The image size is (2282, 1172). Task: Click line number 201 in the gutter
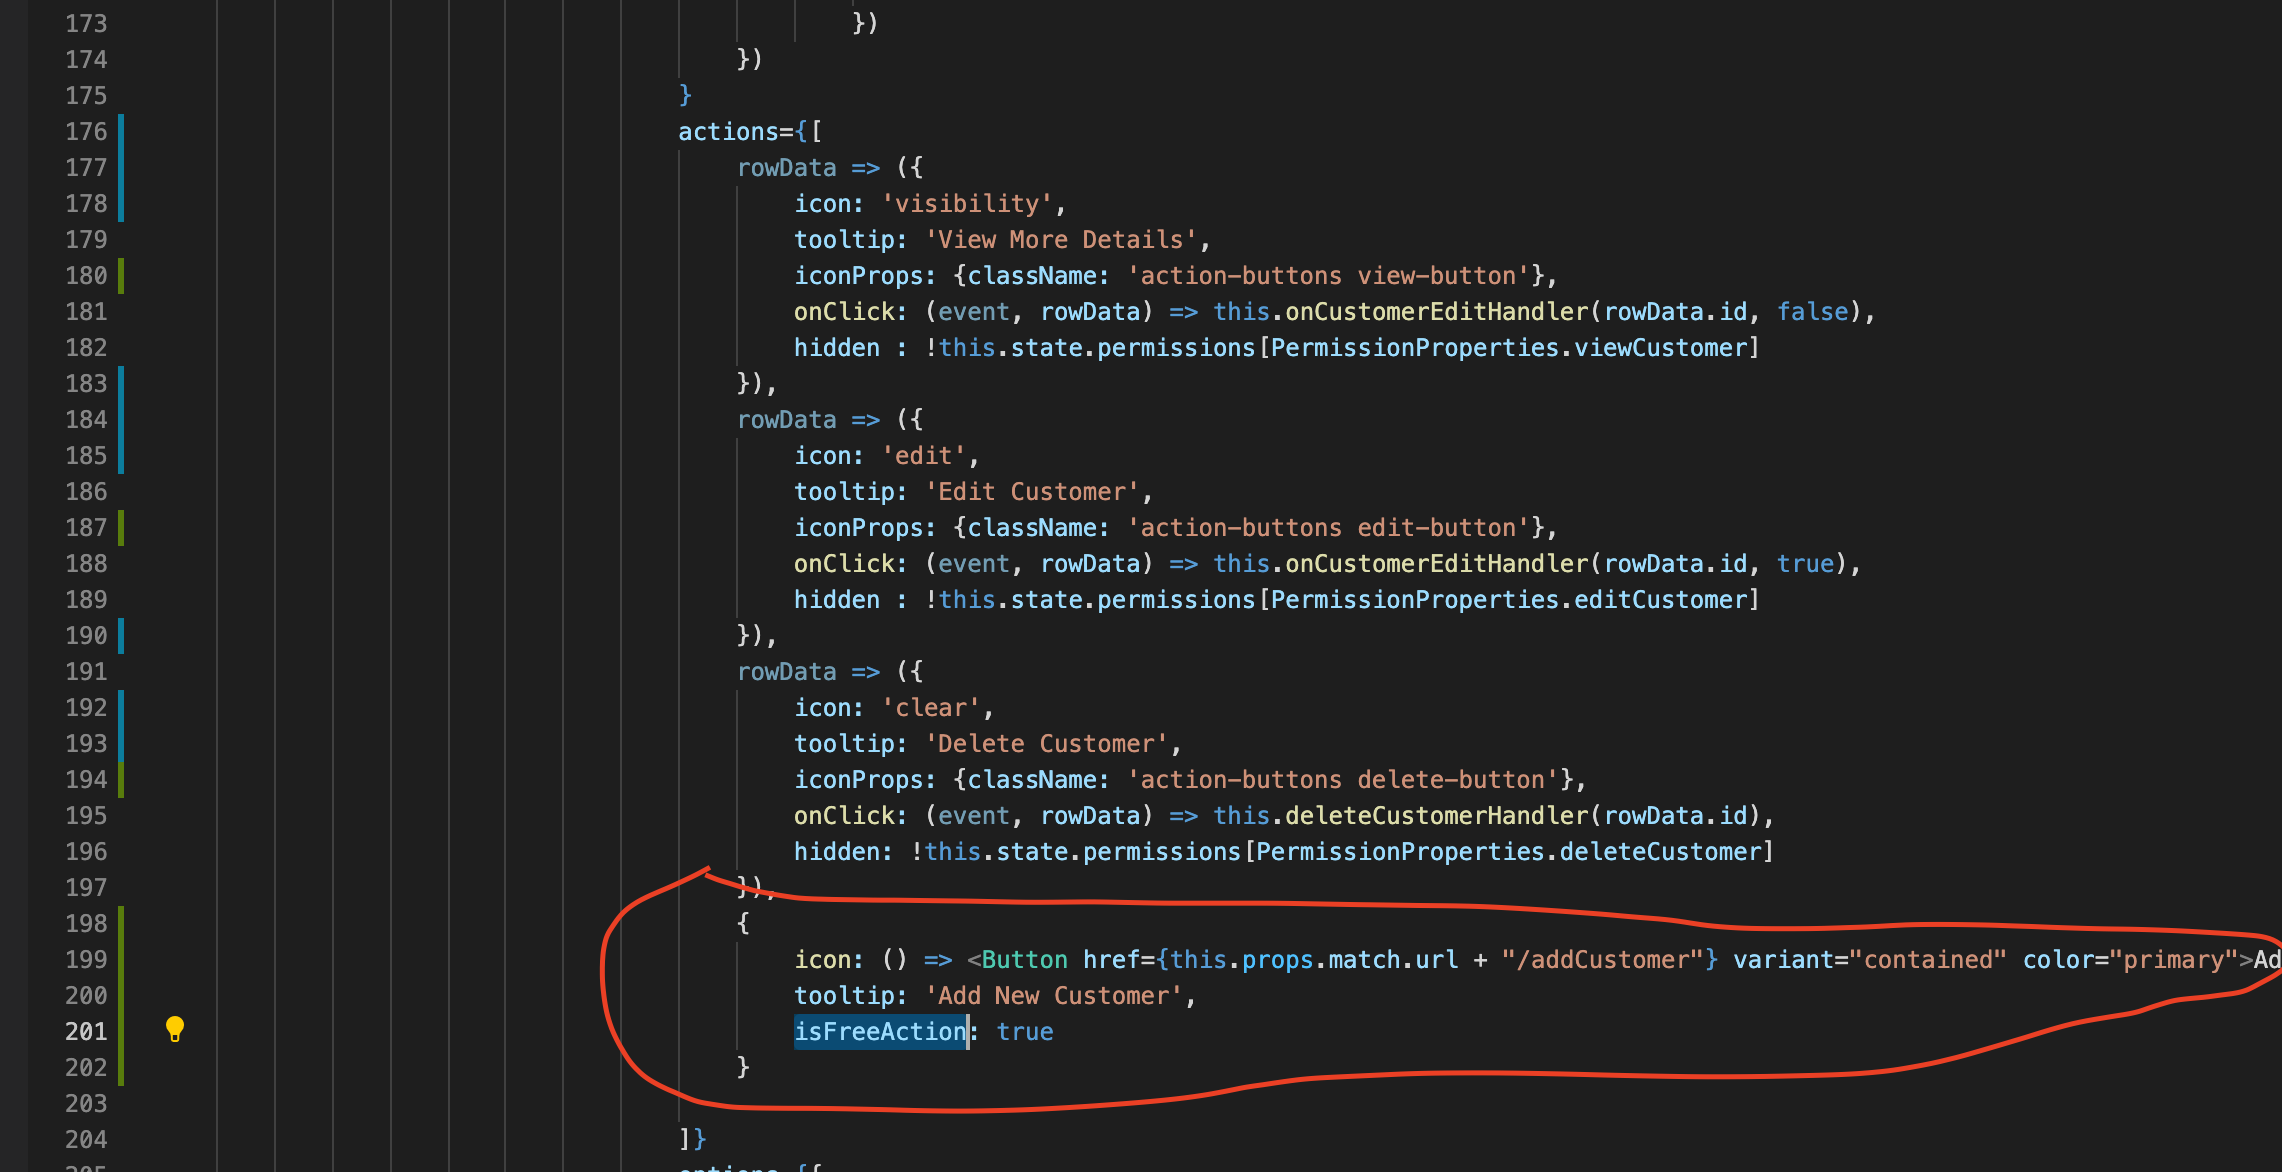coord(86,1031)
